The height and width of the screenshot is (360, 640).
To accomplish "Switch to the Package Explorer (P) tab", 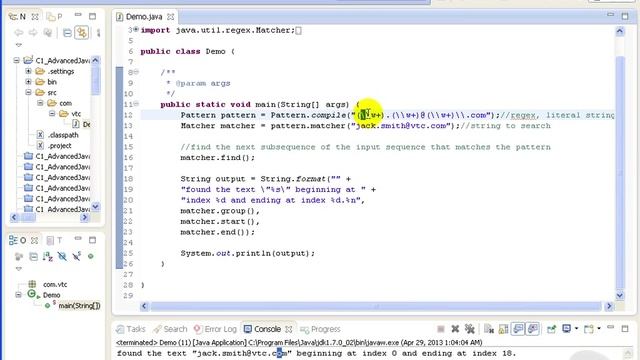I will (x=54, y=17).
